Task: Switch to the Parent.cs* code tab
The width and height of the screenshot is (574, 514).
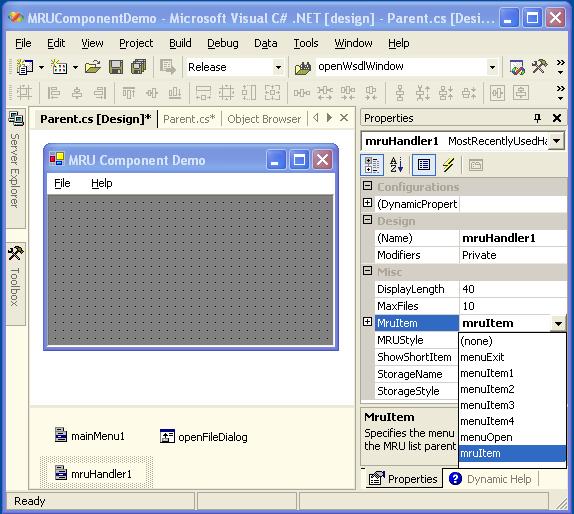Action: 189,119
